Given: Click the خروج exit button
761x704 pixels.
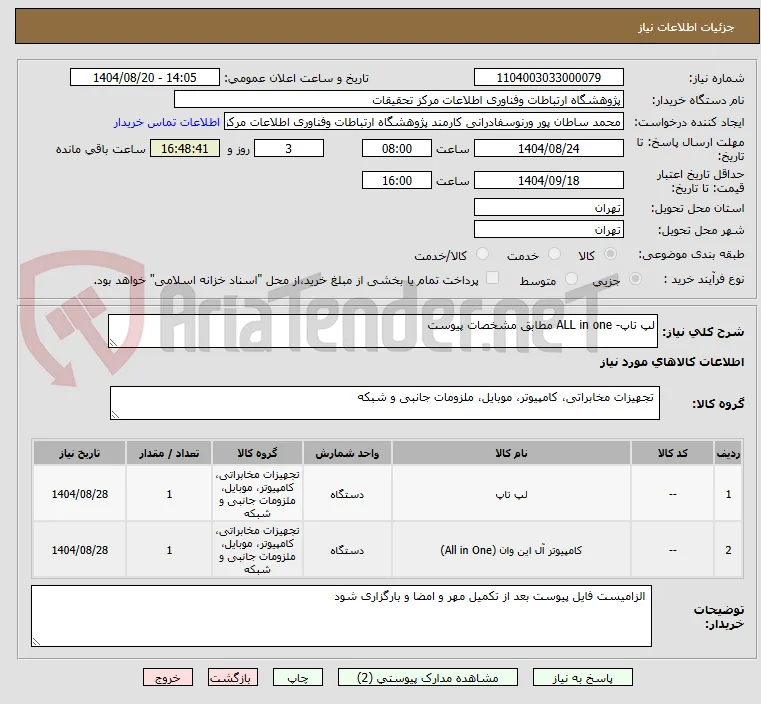Looking at the screenshot, I should (168, 677).
